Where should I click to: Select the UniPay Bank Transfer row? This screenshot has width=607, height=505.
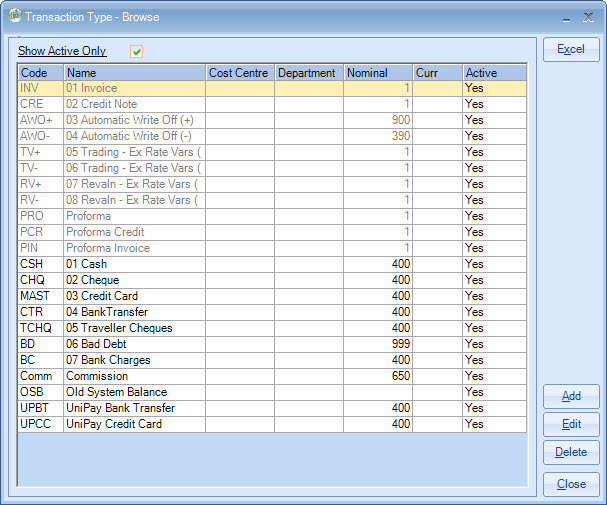272,408
